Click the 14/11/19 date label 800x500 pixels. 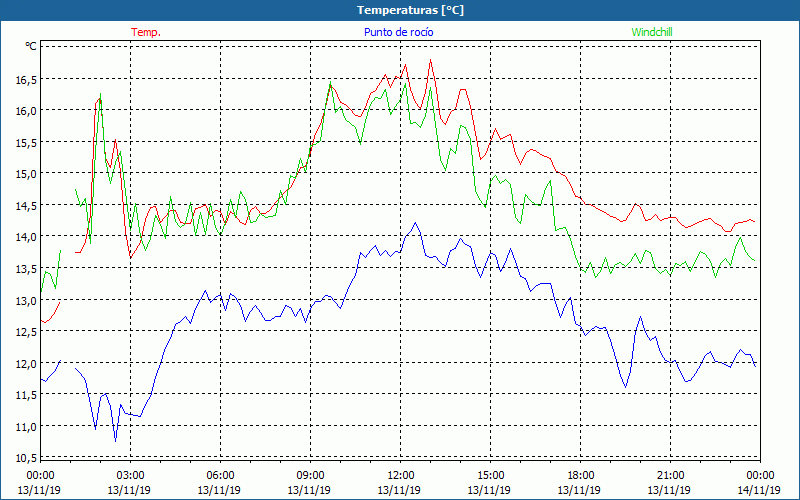(759, 490)
